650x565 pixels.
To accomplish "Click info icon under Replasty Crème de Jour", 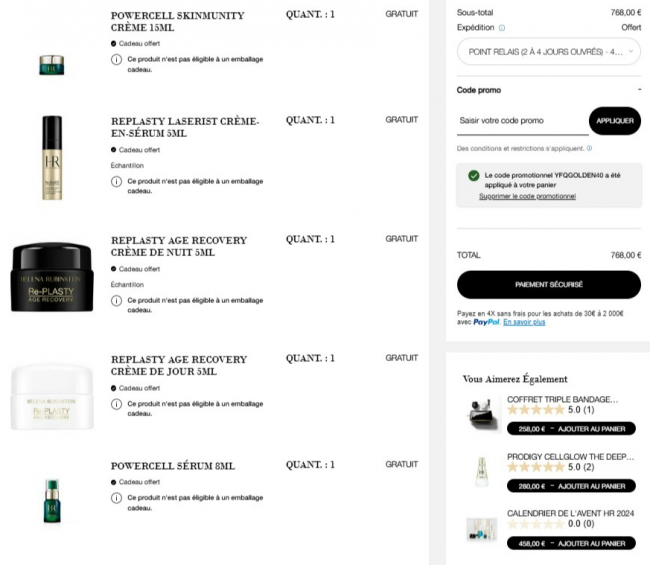I will [x=116, y=404].
